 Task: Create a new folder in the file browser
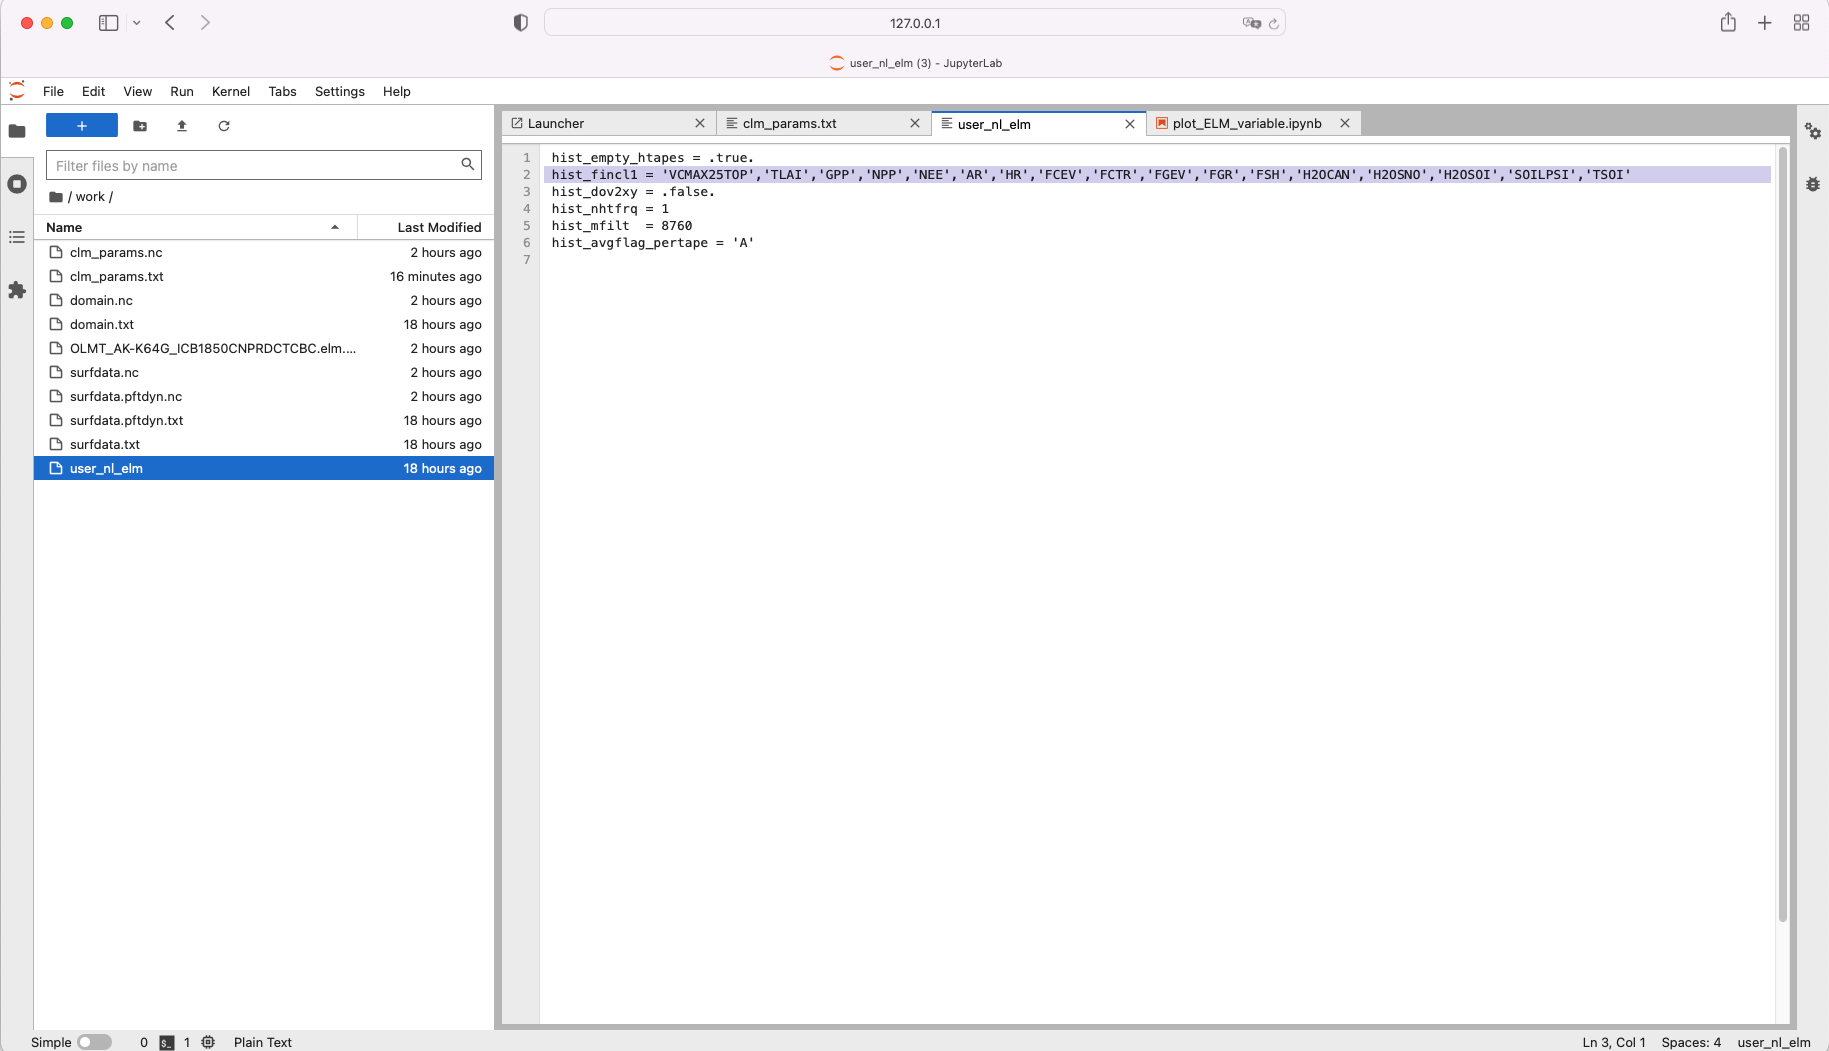pos(139,126)
